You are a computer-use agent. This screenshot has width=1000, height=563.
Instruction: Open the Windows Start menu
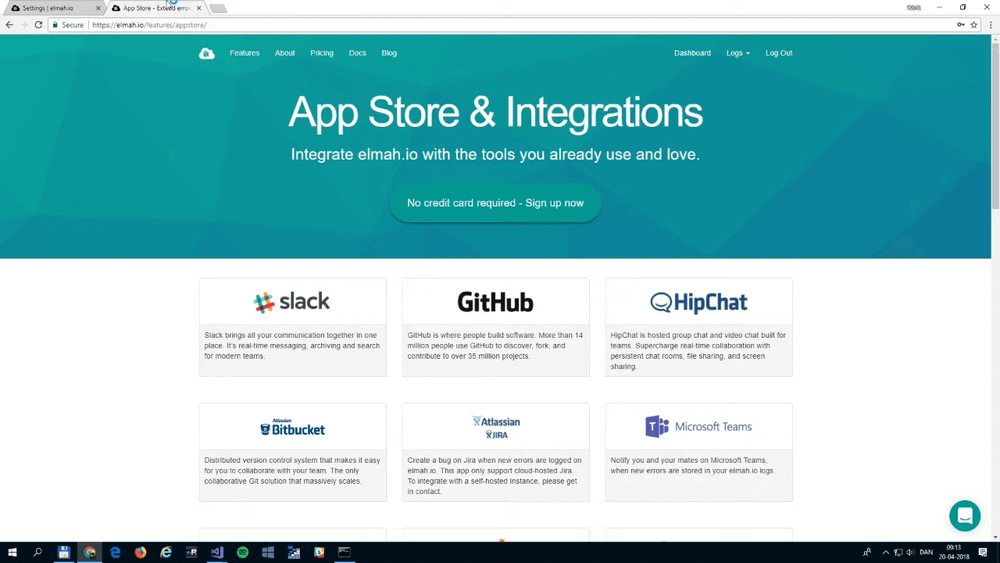[12, 552]
